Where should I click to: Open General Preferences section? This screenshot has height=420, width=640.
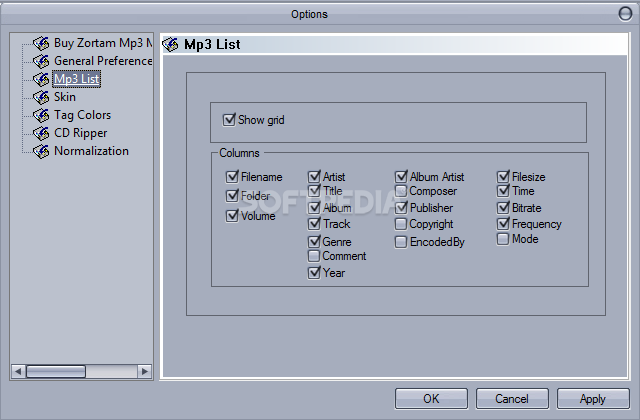click(103, 61)
